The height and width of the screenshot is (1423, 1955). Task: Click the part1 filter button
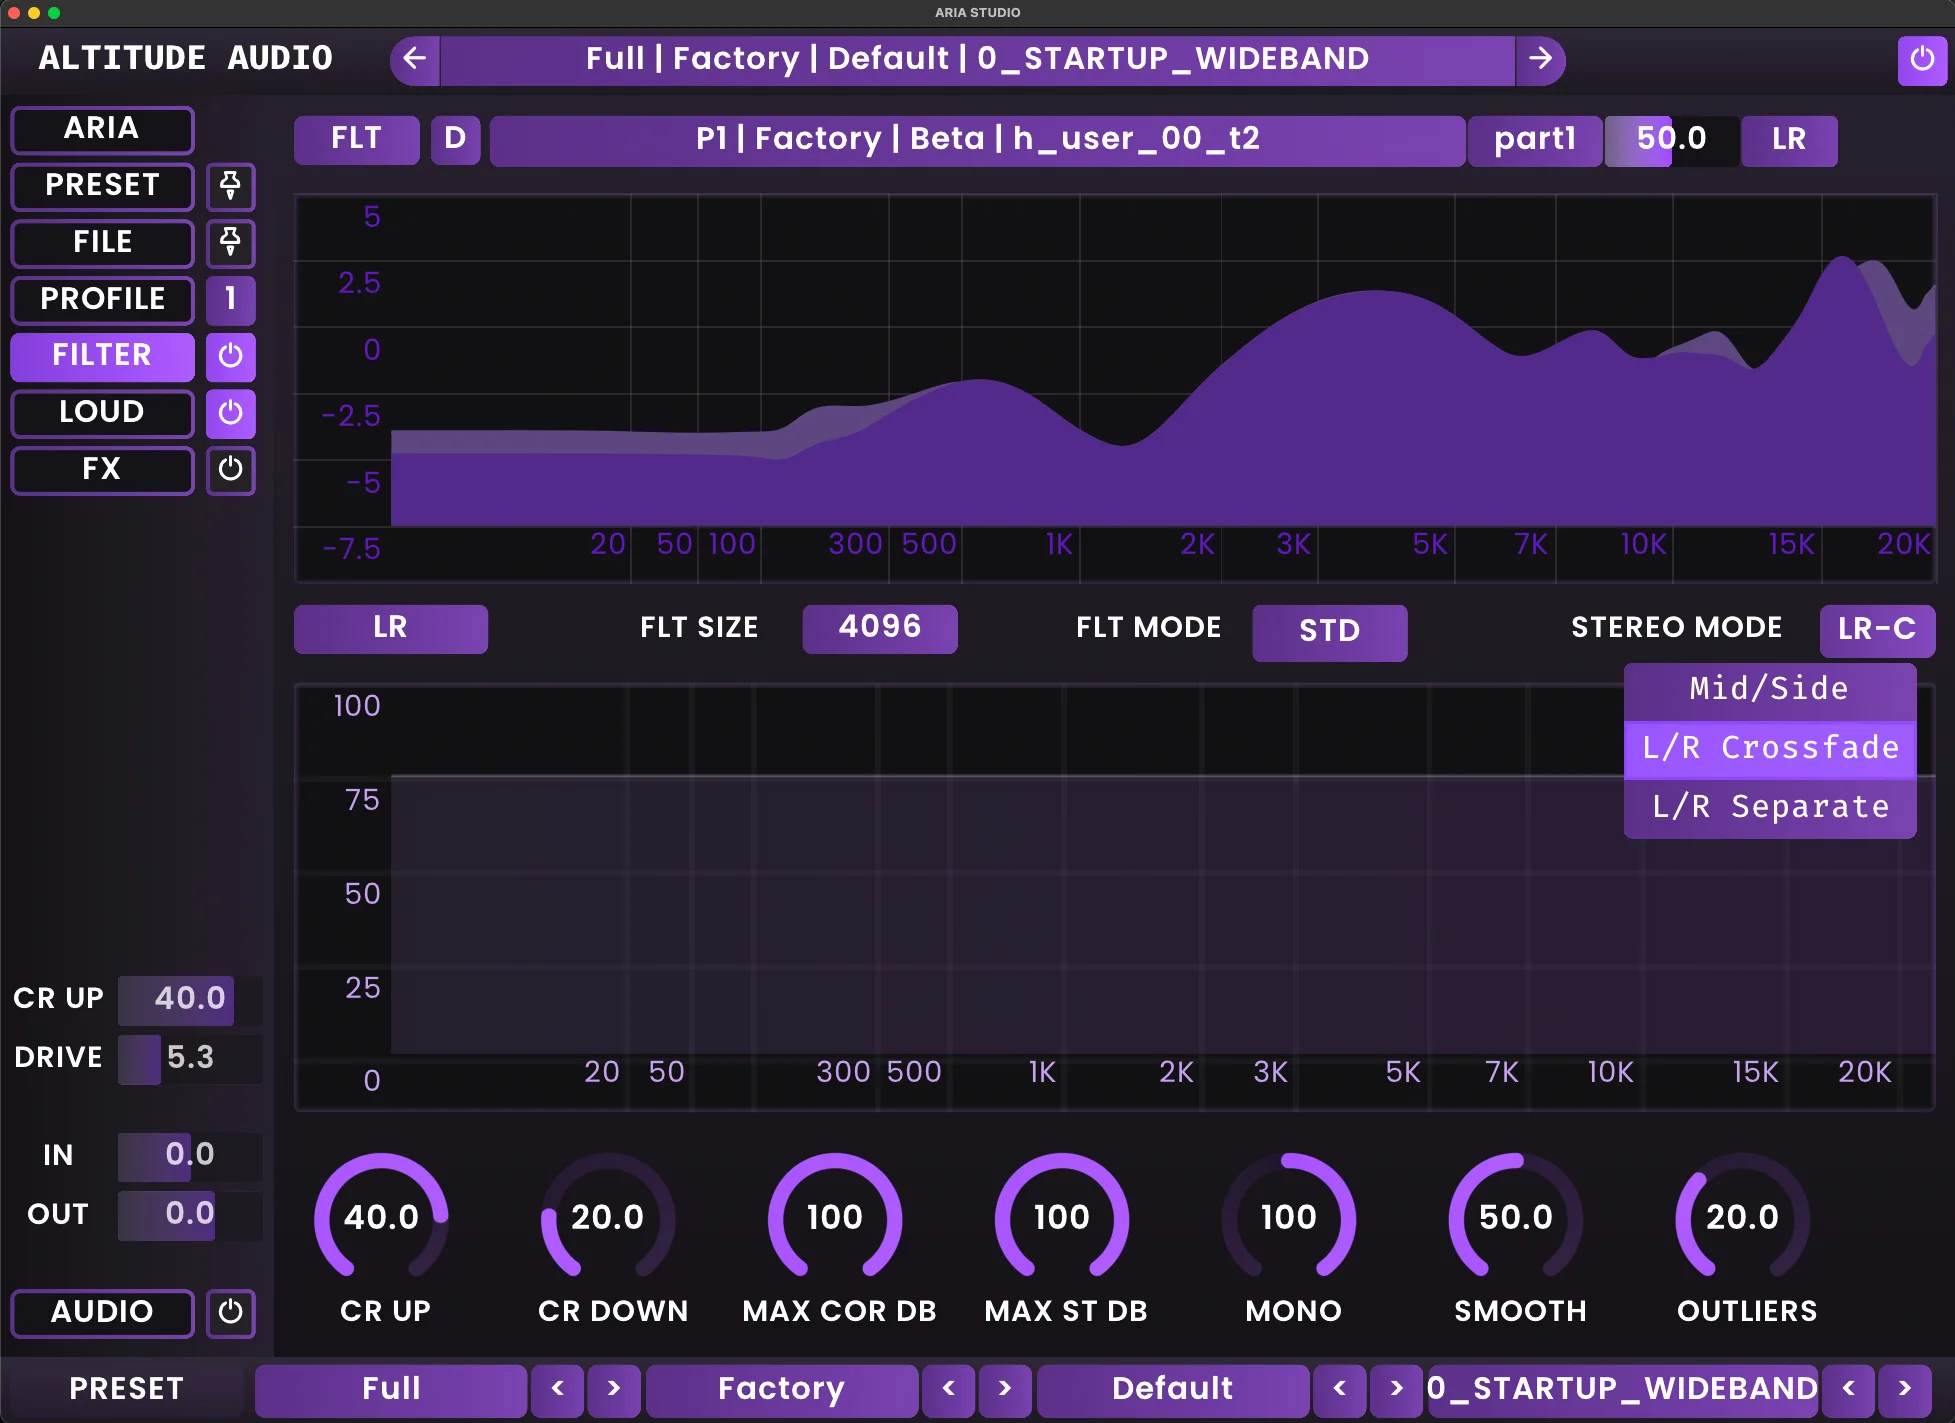pyautogui.click(x=1534, y=140)
